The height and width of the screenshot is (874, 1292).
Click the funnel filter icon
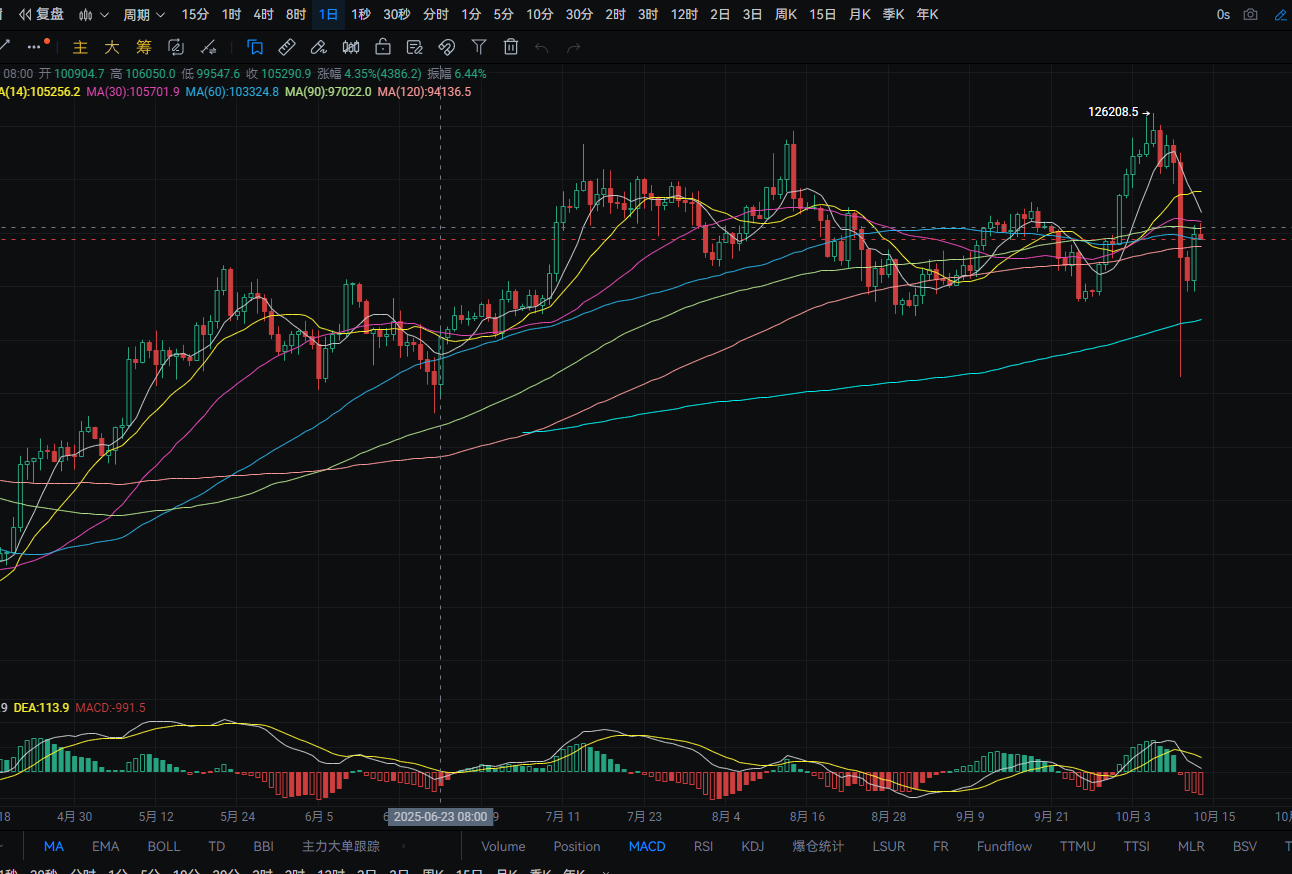[479, 47]
